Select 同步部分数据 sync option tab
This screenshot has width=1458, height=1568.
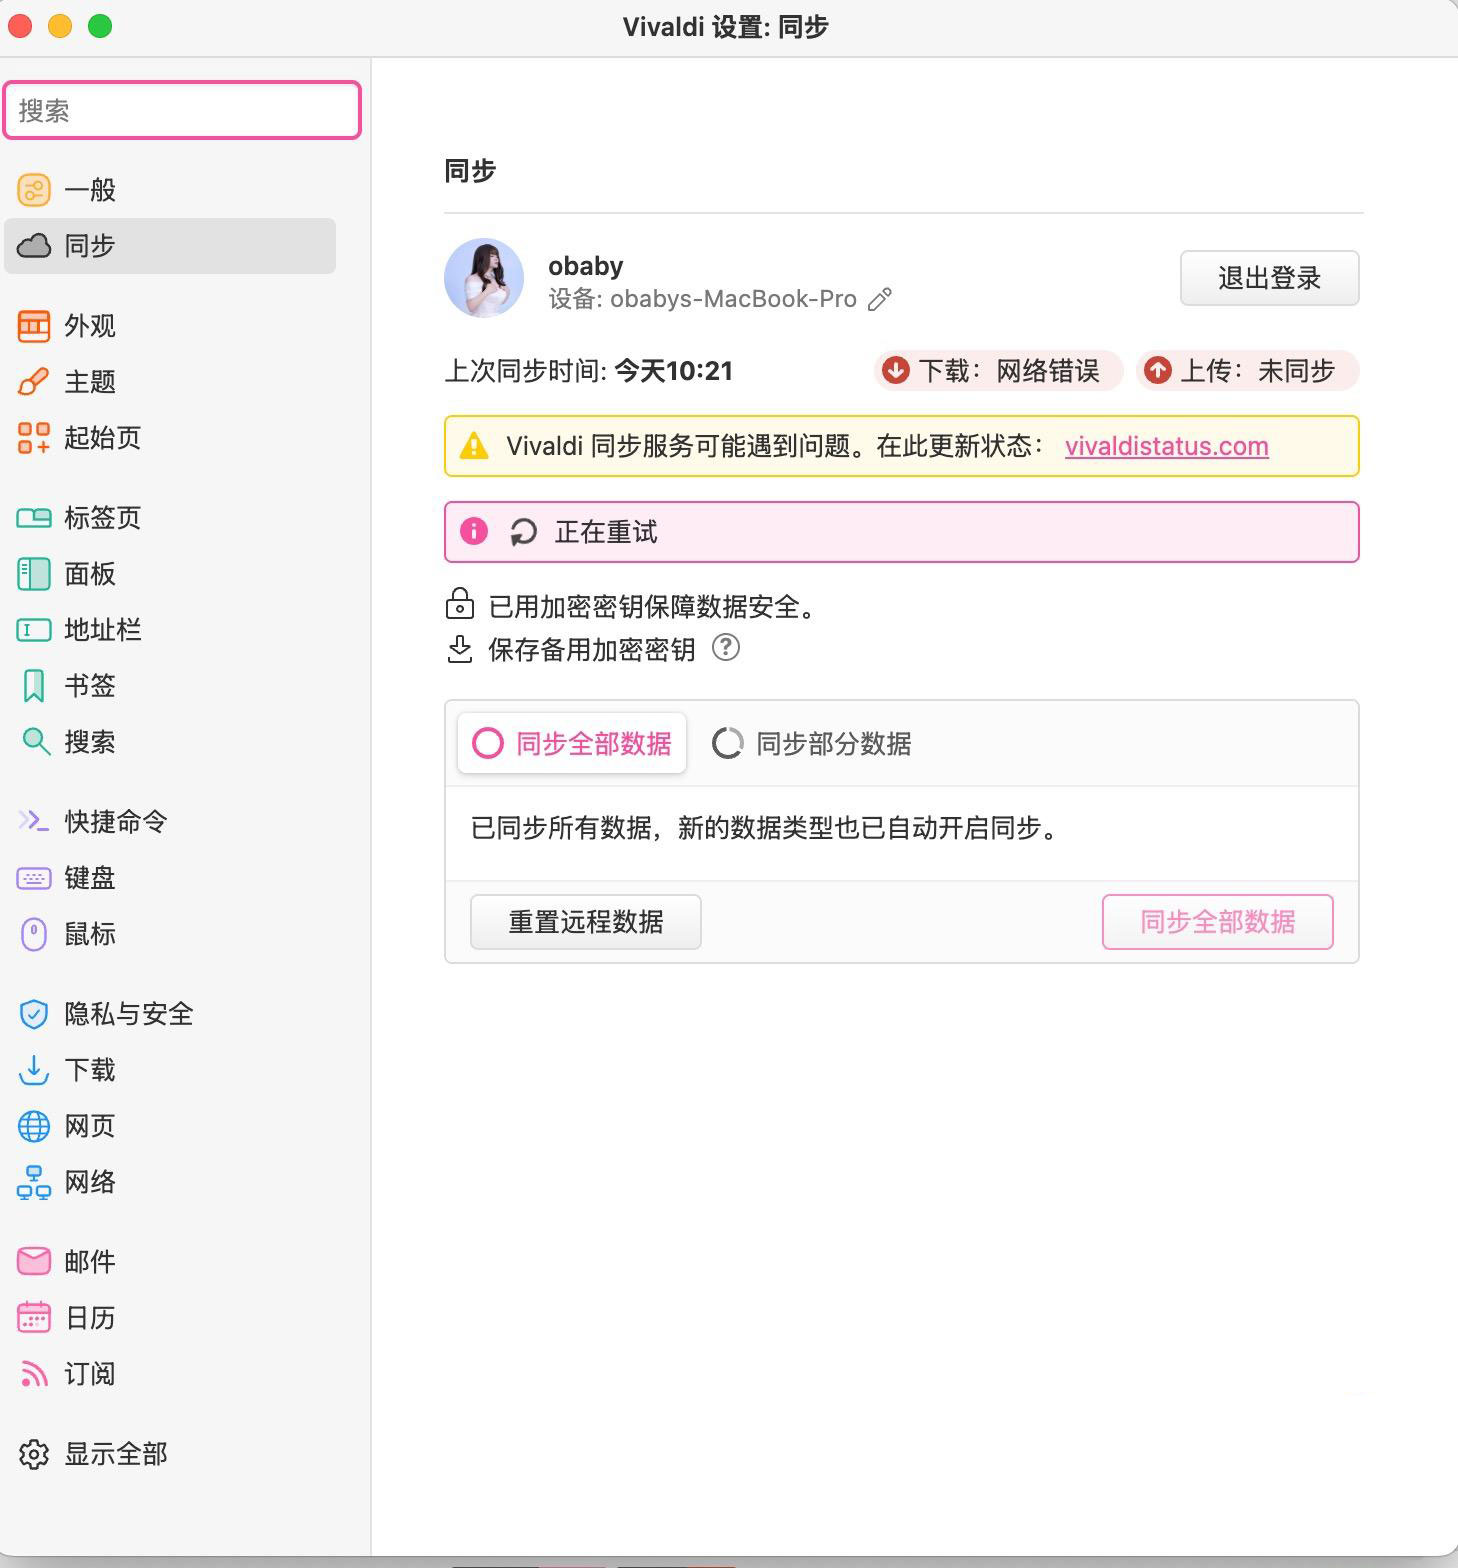tap(812, 744)
